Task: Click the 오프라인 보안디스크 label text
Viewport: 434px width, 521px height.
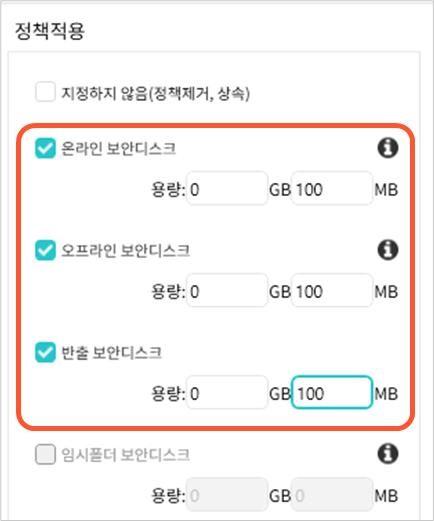Action: (126, 251)
